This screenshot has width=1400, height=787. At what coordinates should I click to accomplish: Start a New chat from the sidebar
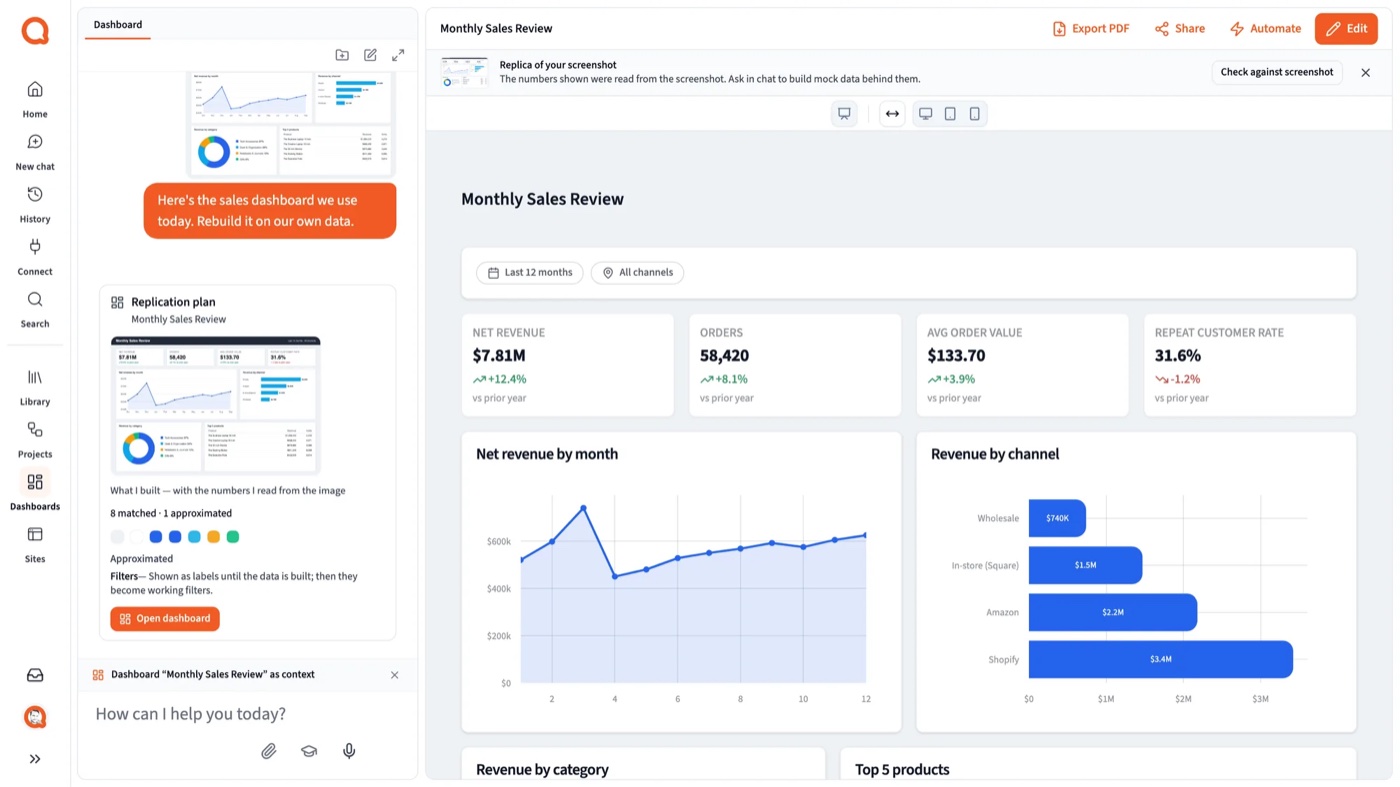coord(35,152)
